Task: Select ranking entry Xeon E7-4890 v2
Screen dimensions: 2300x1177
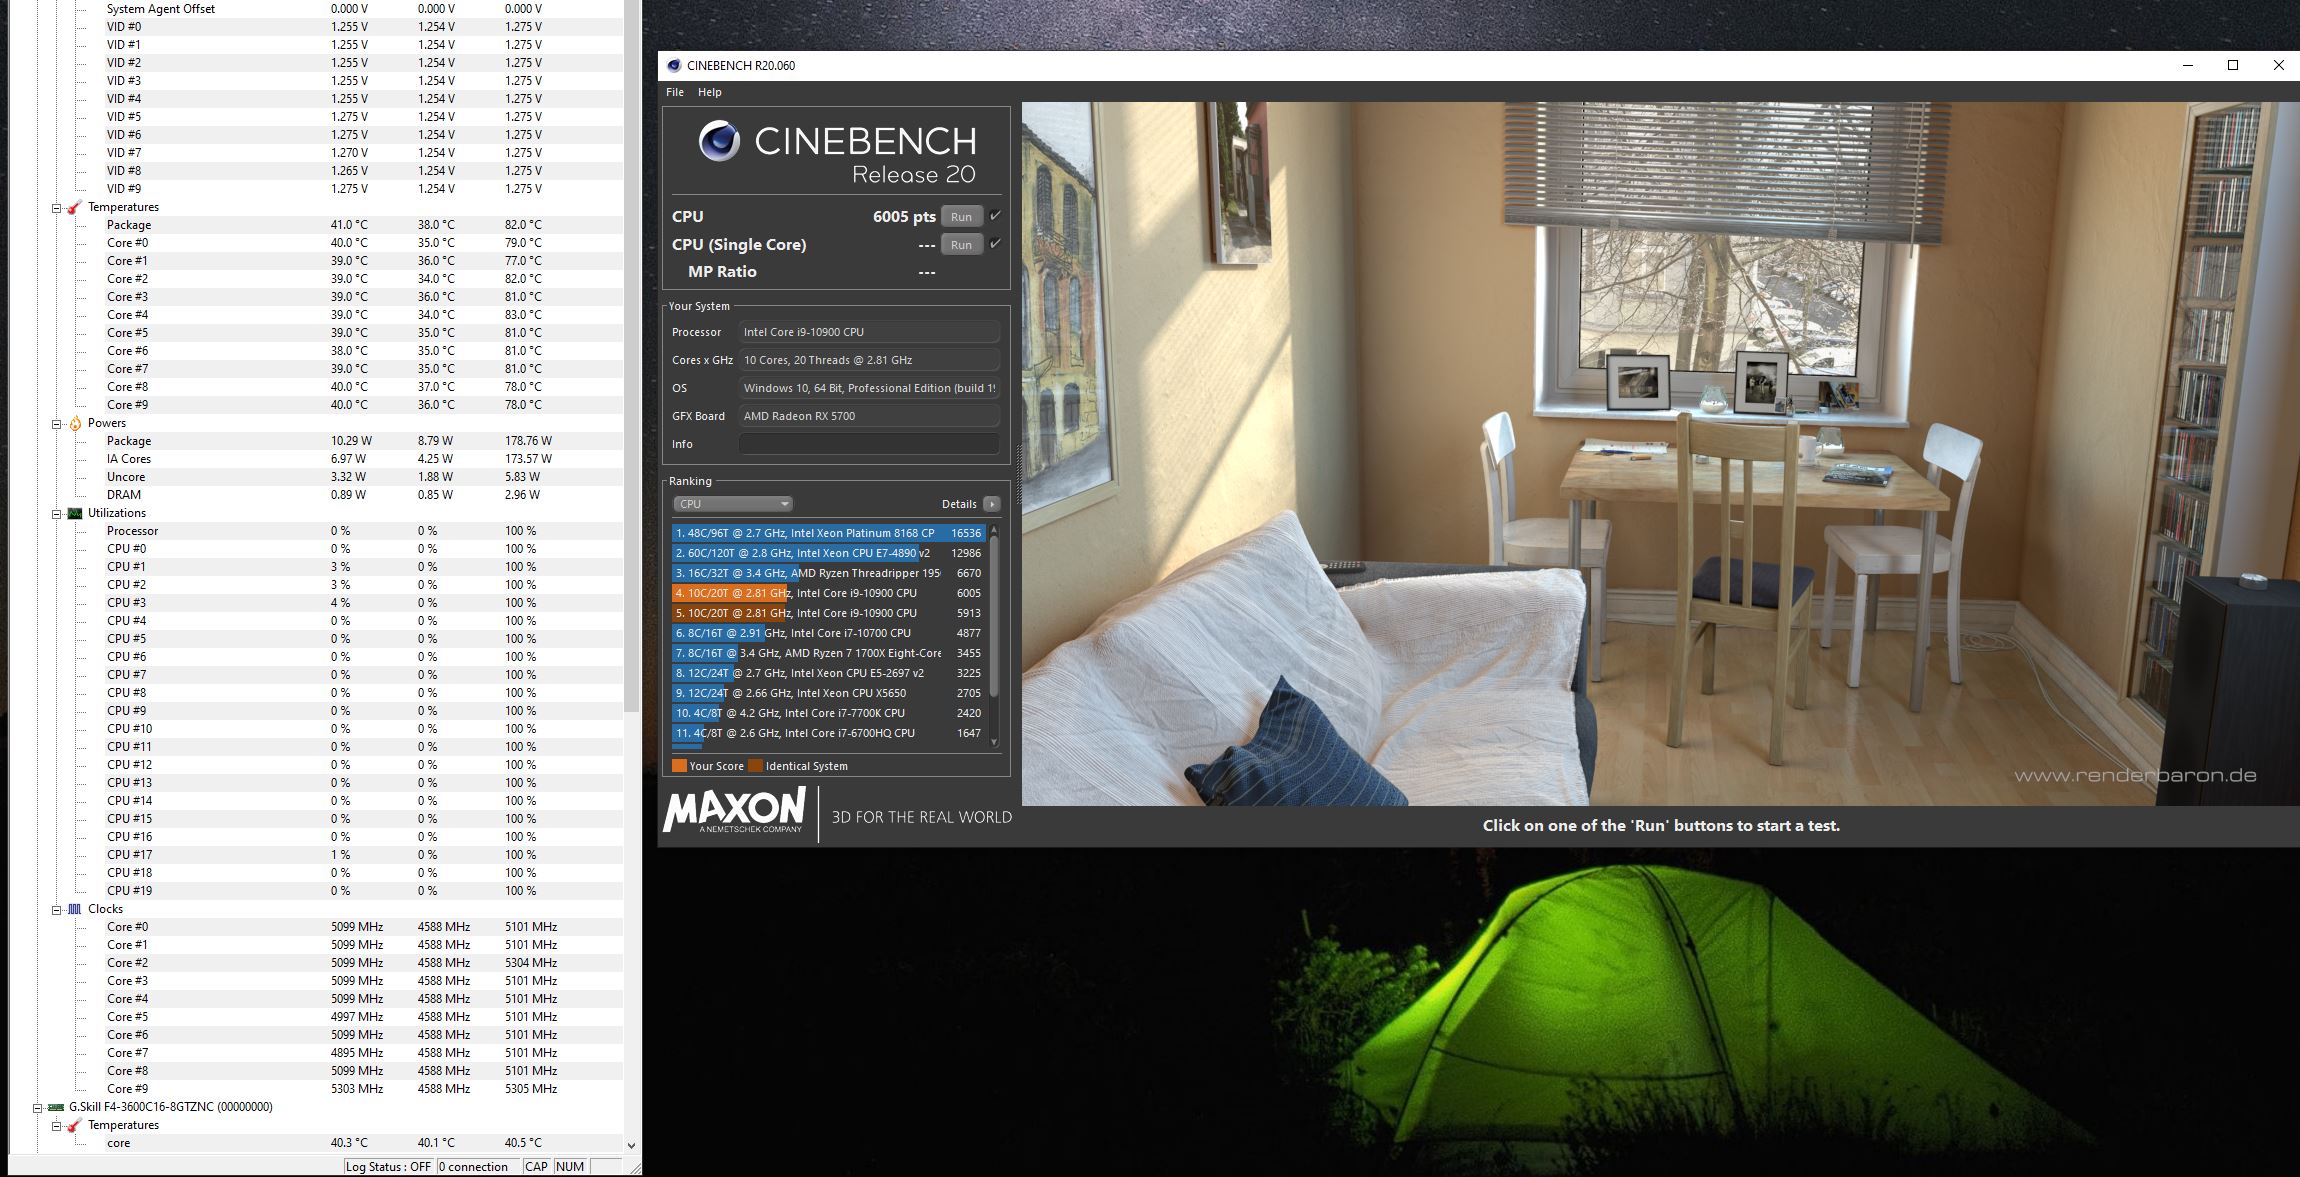Action: point(828,553)
